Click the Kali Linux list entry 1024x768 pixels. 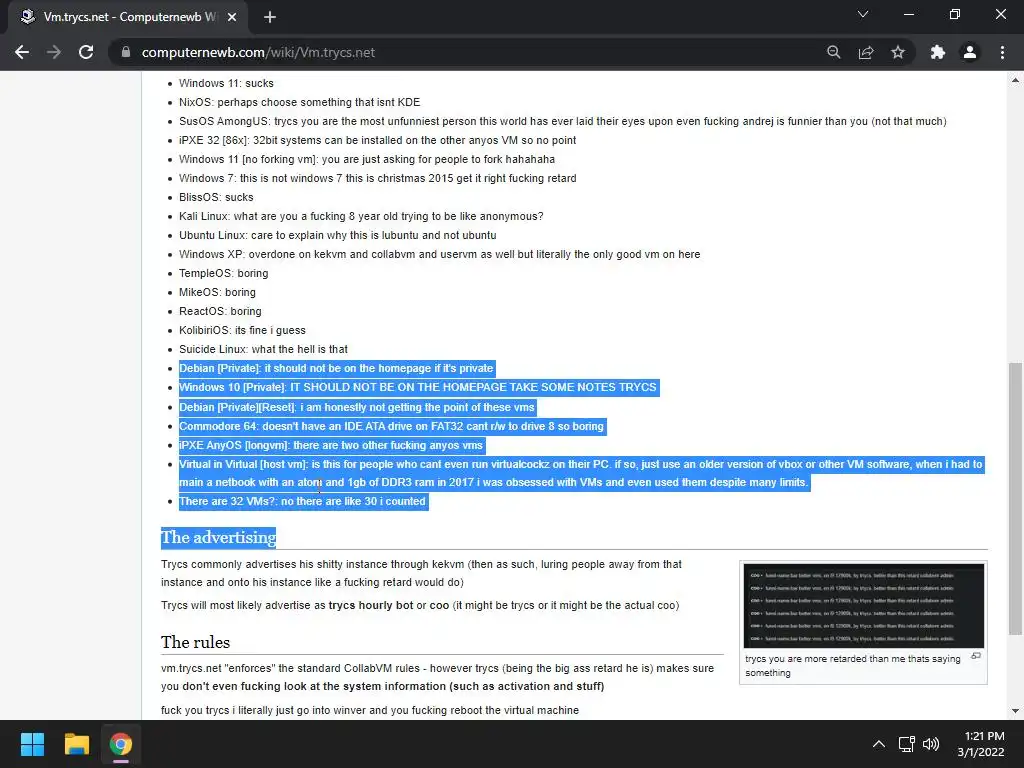point(361,216)
